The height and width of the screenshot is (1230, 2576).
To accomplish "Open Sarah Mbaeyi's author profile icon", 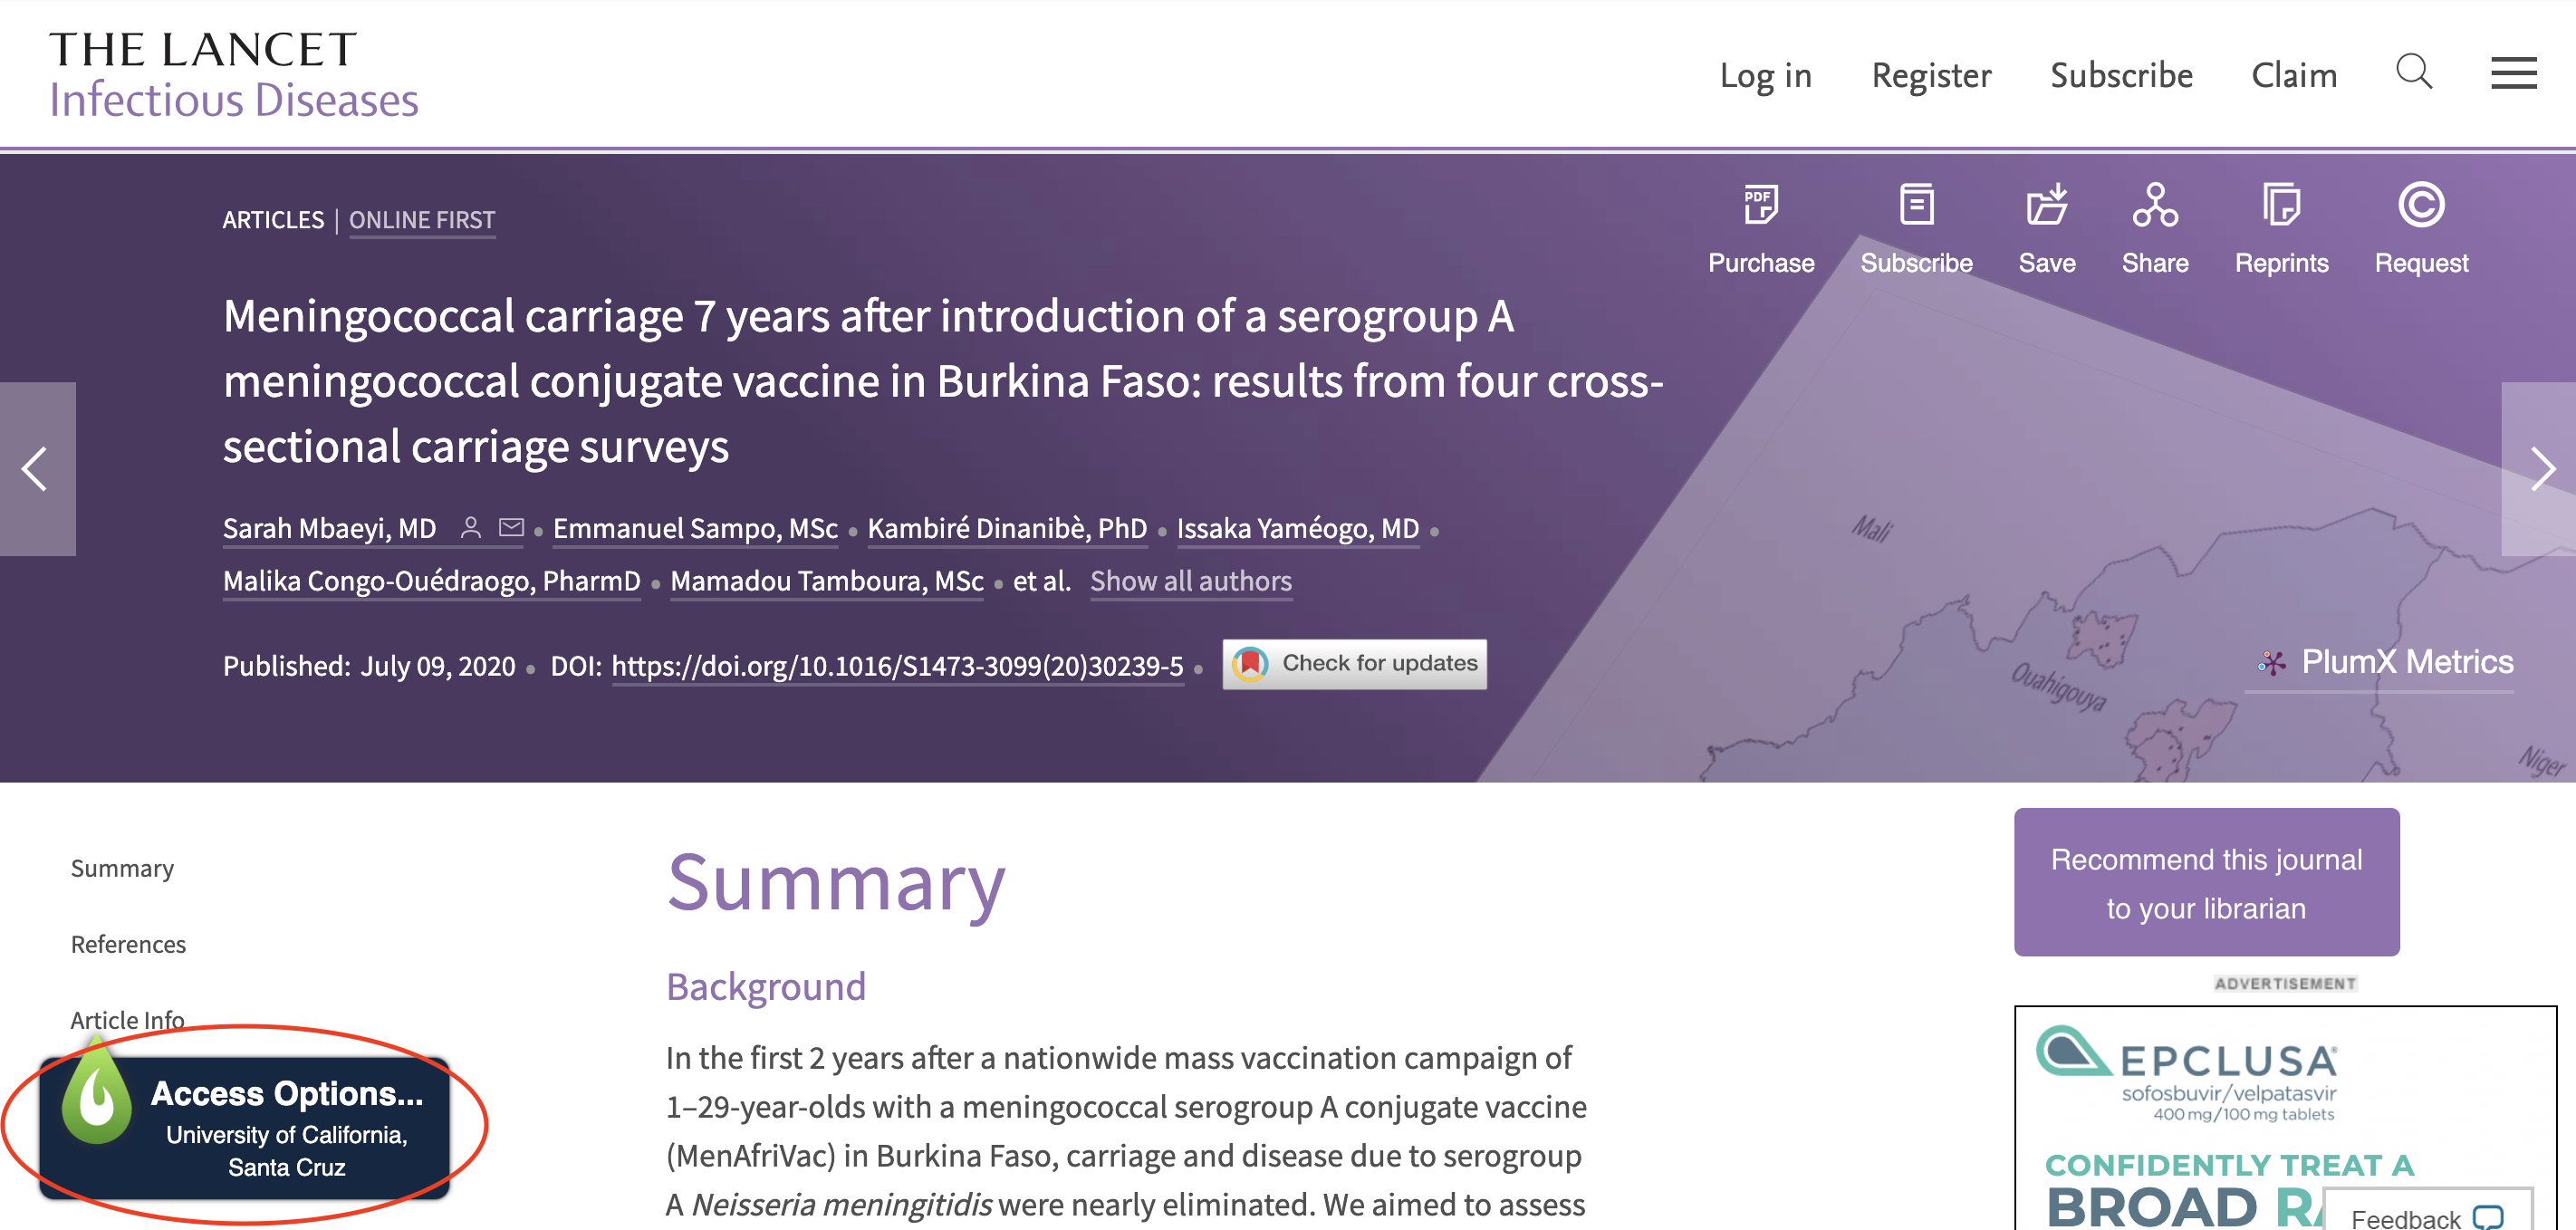I will tap(470, 527).
